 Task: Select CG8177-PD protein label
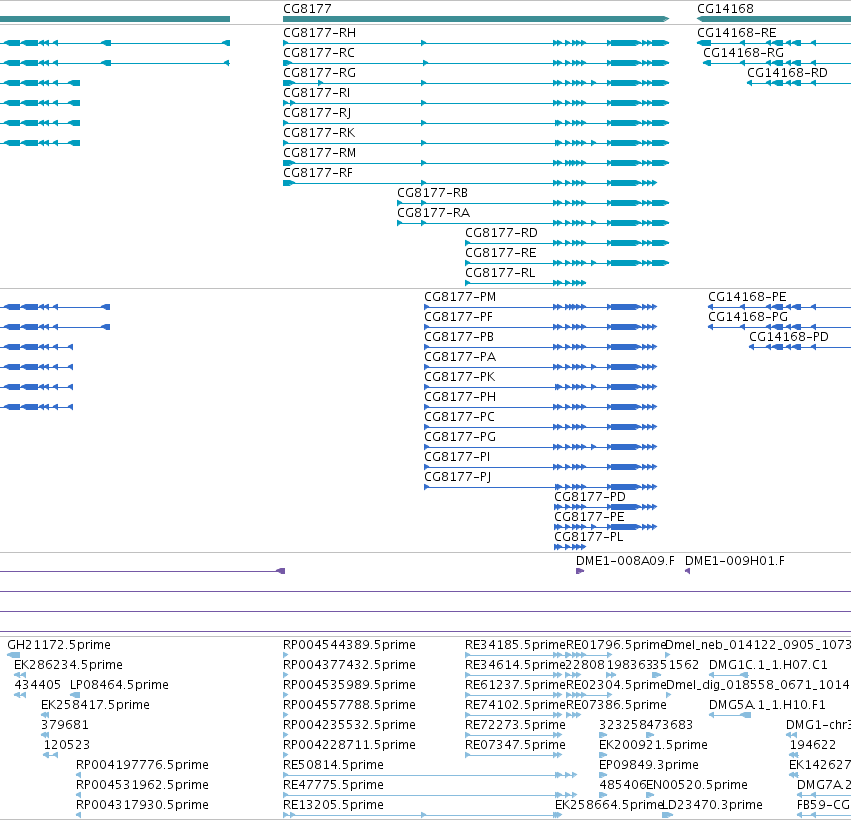(590, 497)
